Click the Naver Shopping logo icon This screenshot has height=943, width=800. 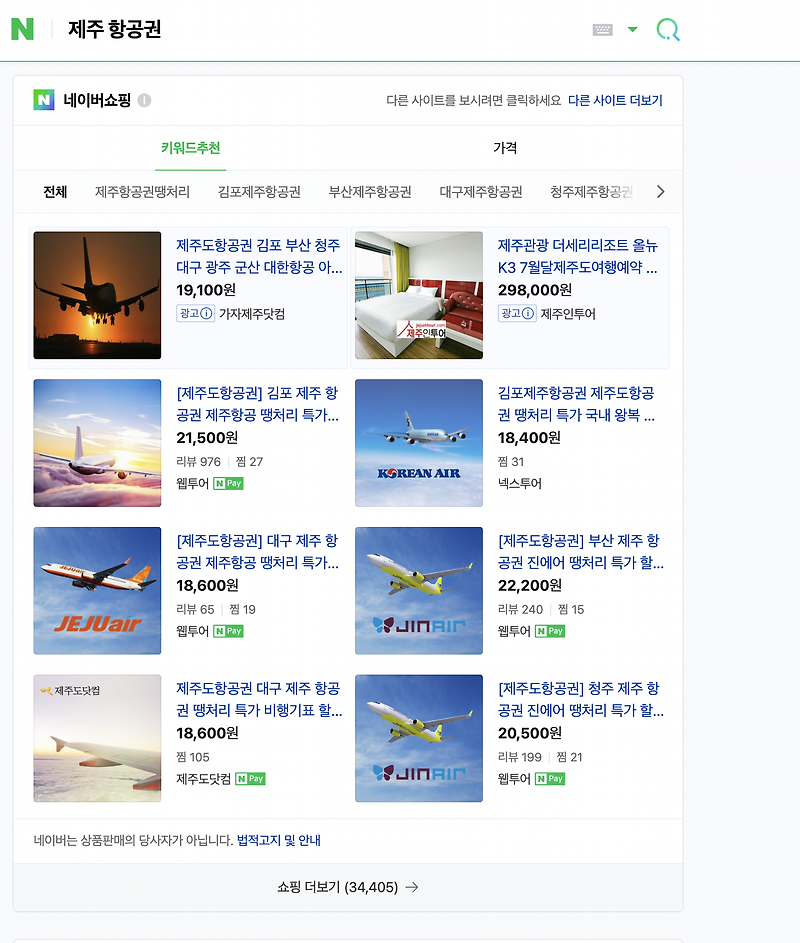click(44, 100)
